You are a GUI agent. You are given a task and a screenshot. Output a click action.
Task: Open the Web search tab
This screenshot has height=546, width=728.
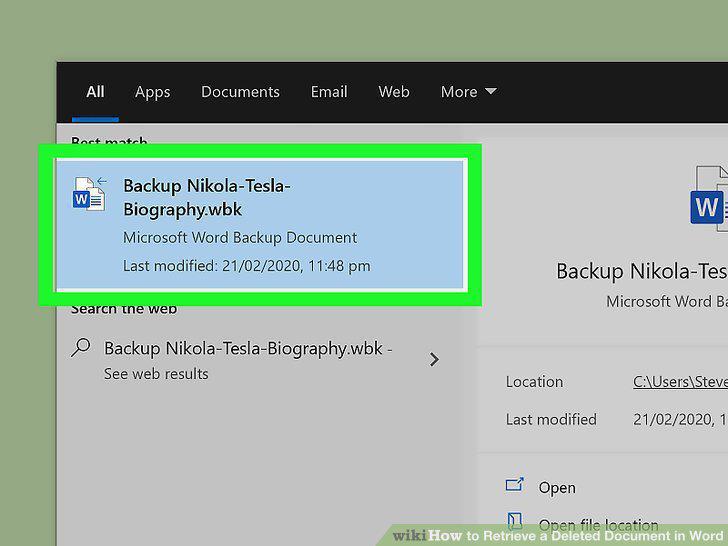pos(394,91)
